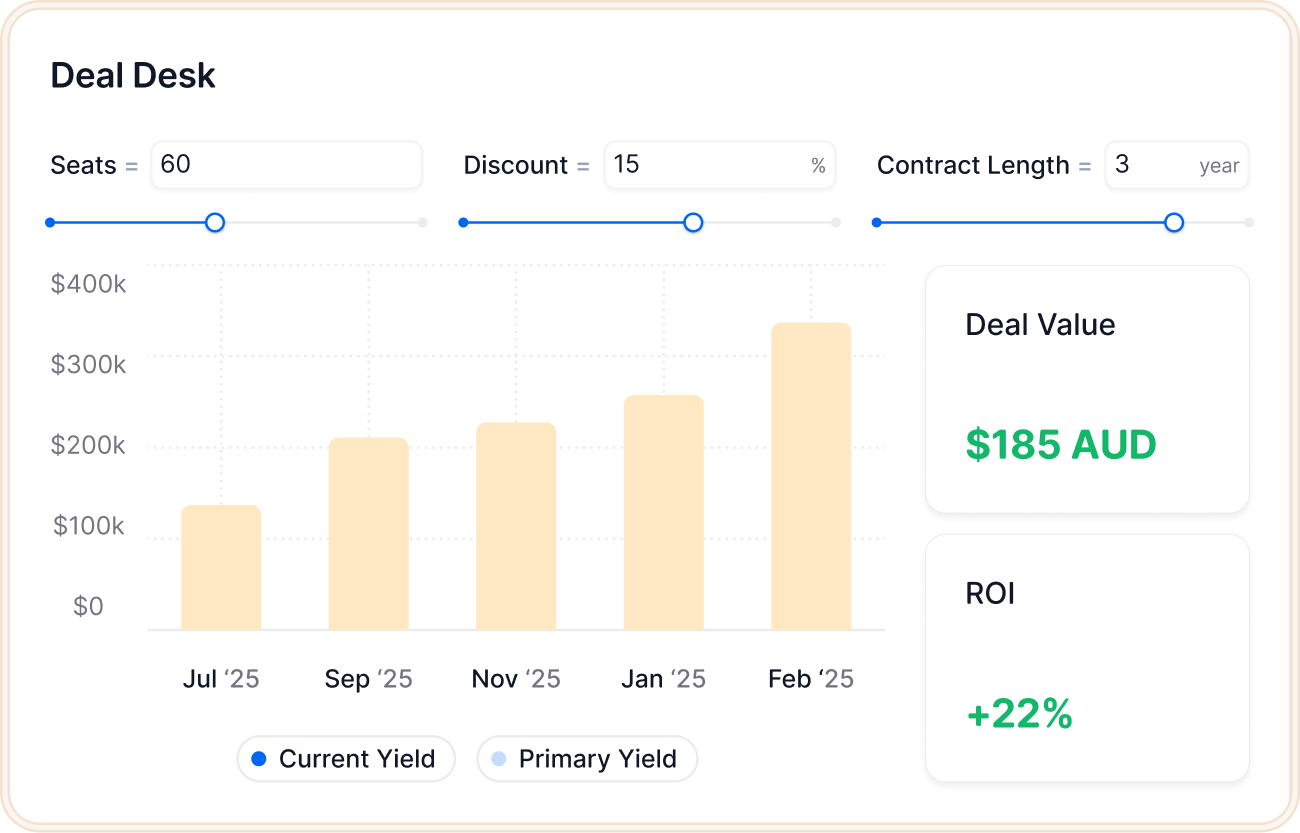The image size is (1300, 833).
Task: Toggle the Current Yield legend indicator
Action: click(x=346, y=759)
